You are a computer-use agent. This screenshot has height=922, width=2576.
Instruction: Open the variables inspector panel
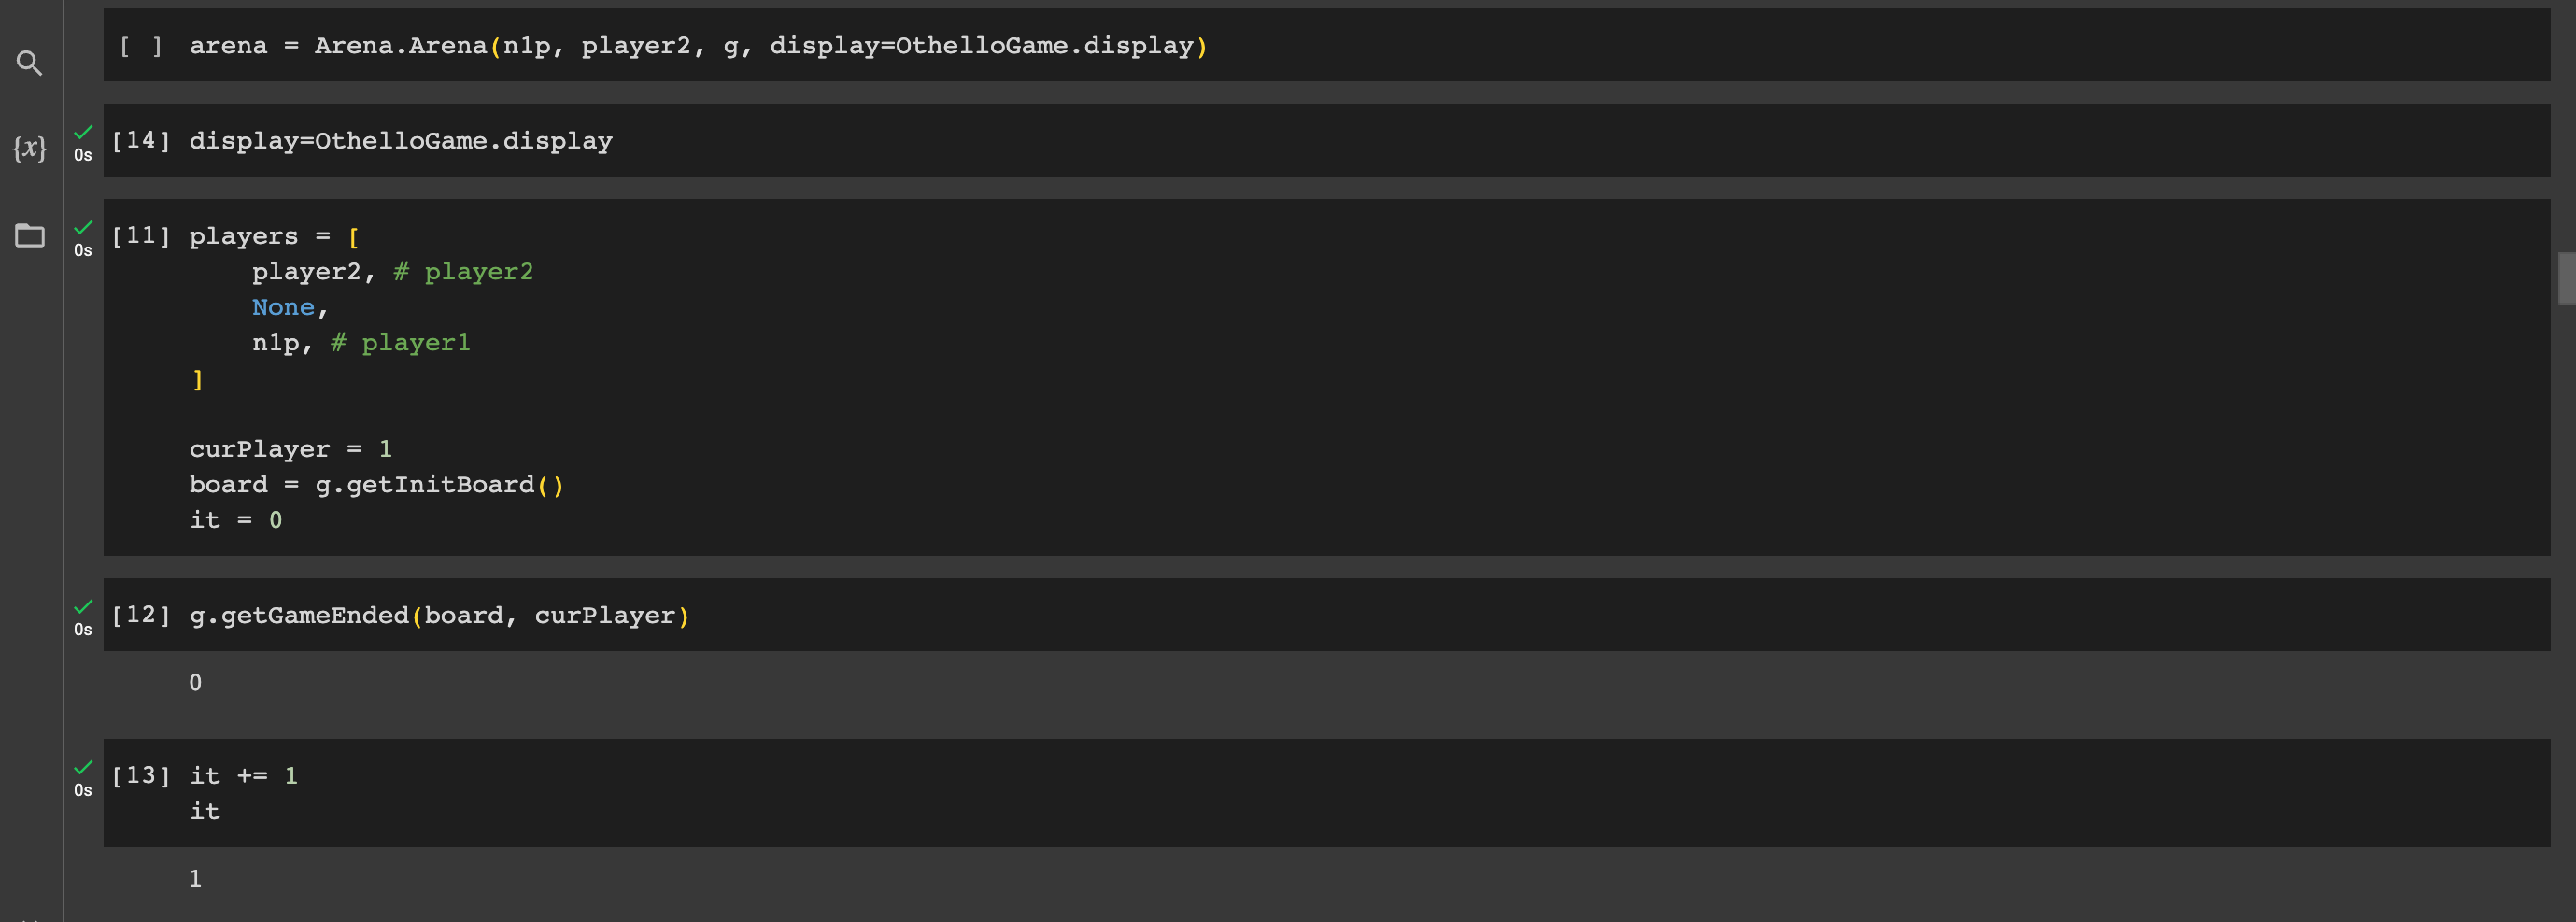[x=29, y=148]
